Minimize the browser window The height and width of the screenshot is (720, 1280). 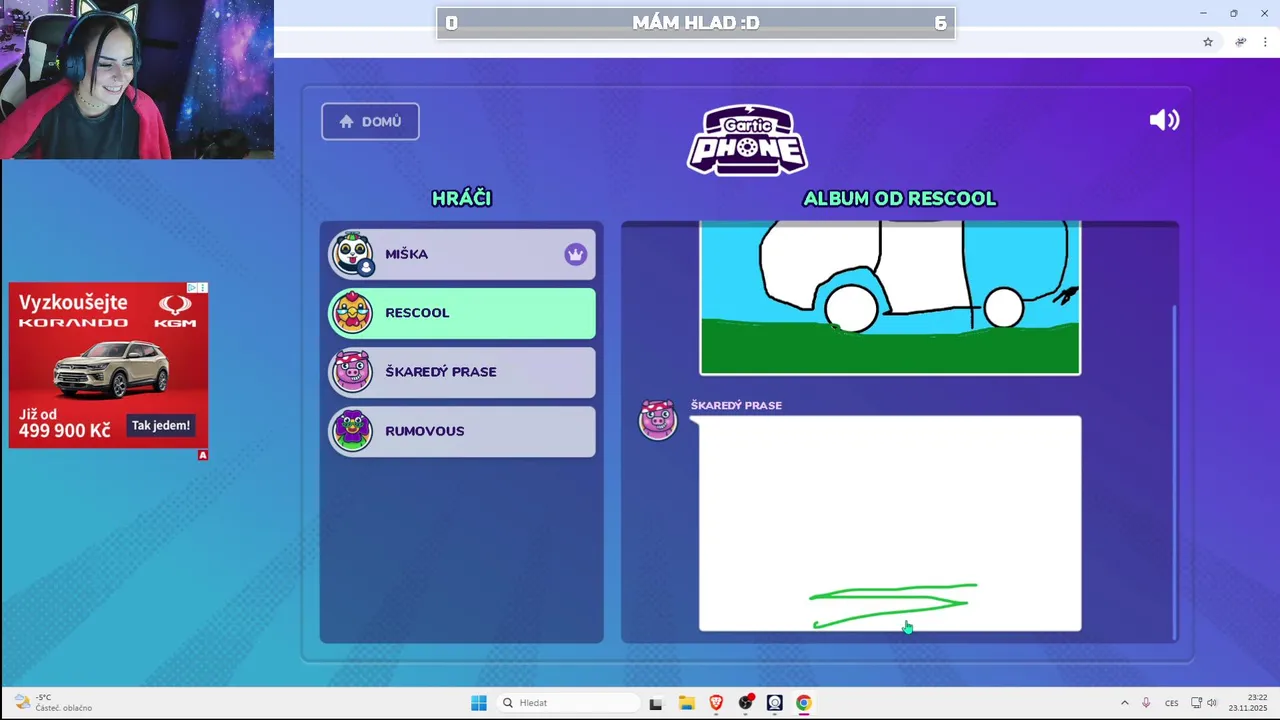coord(1203,13)
